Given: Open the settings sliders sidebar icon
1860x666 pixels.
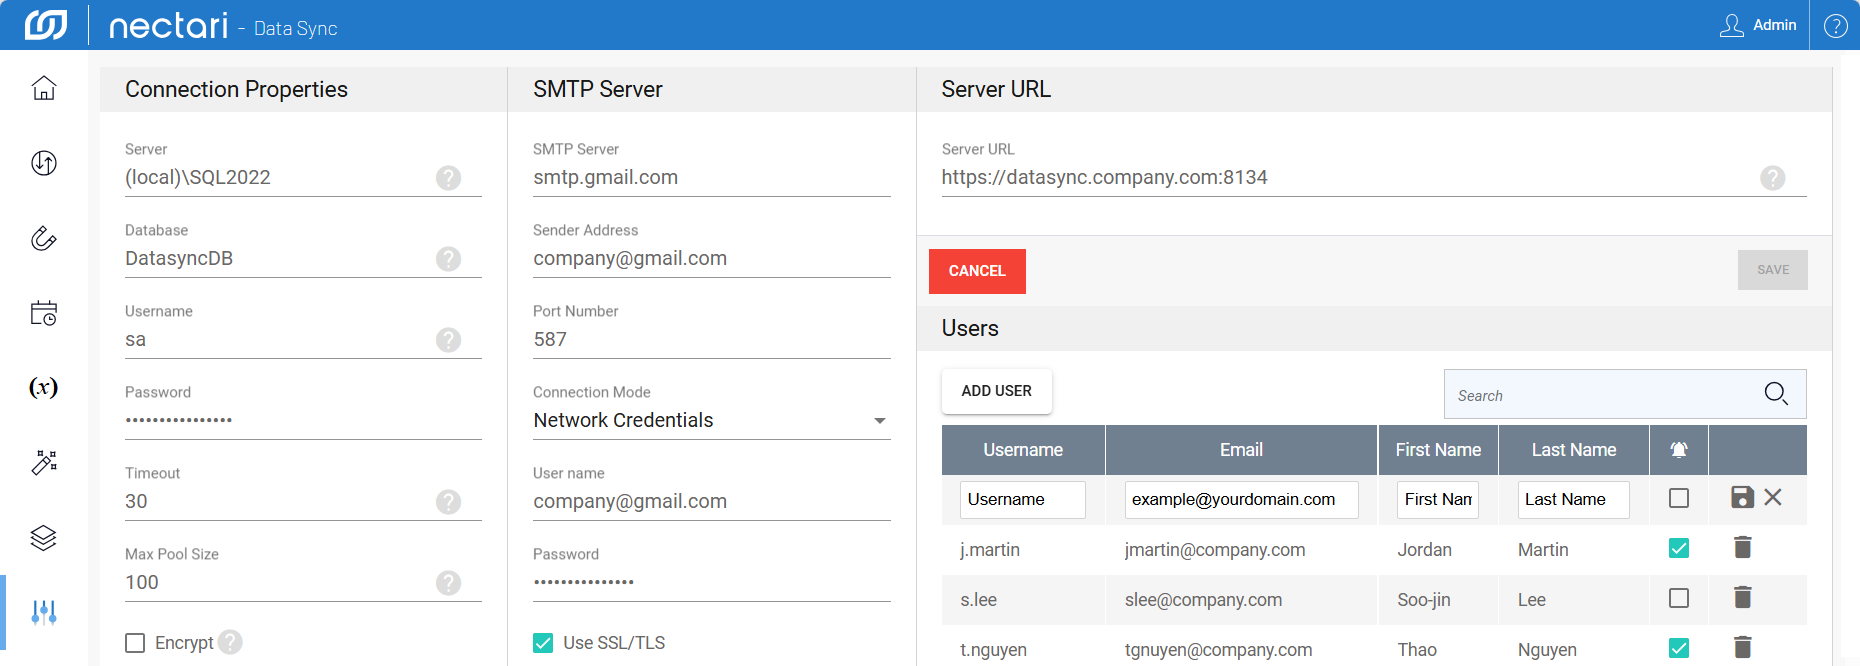Looking at the screenshot, I should [44, 612].
